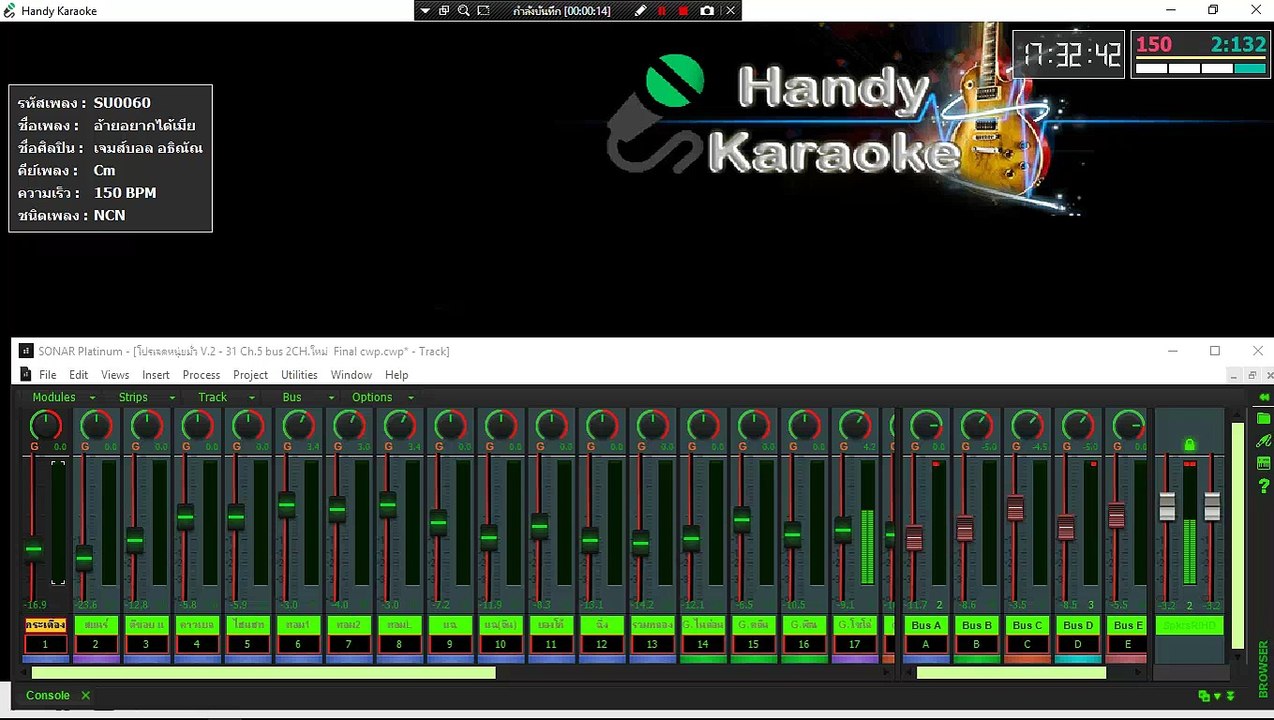Select the Bus A name label

[926, 625]
